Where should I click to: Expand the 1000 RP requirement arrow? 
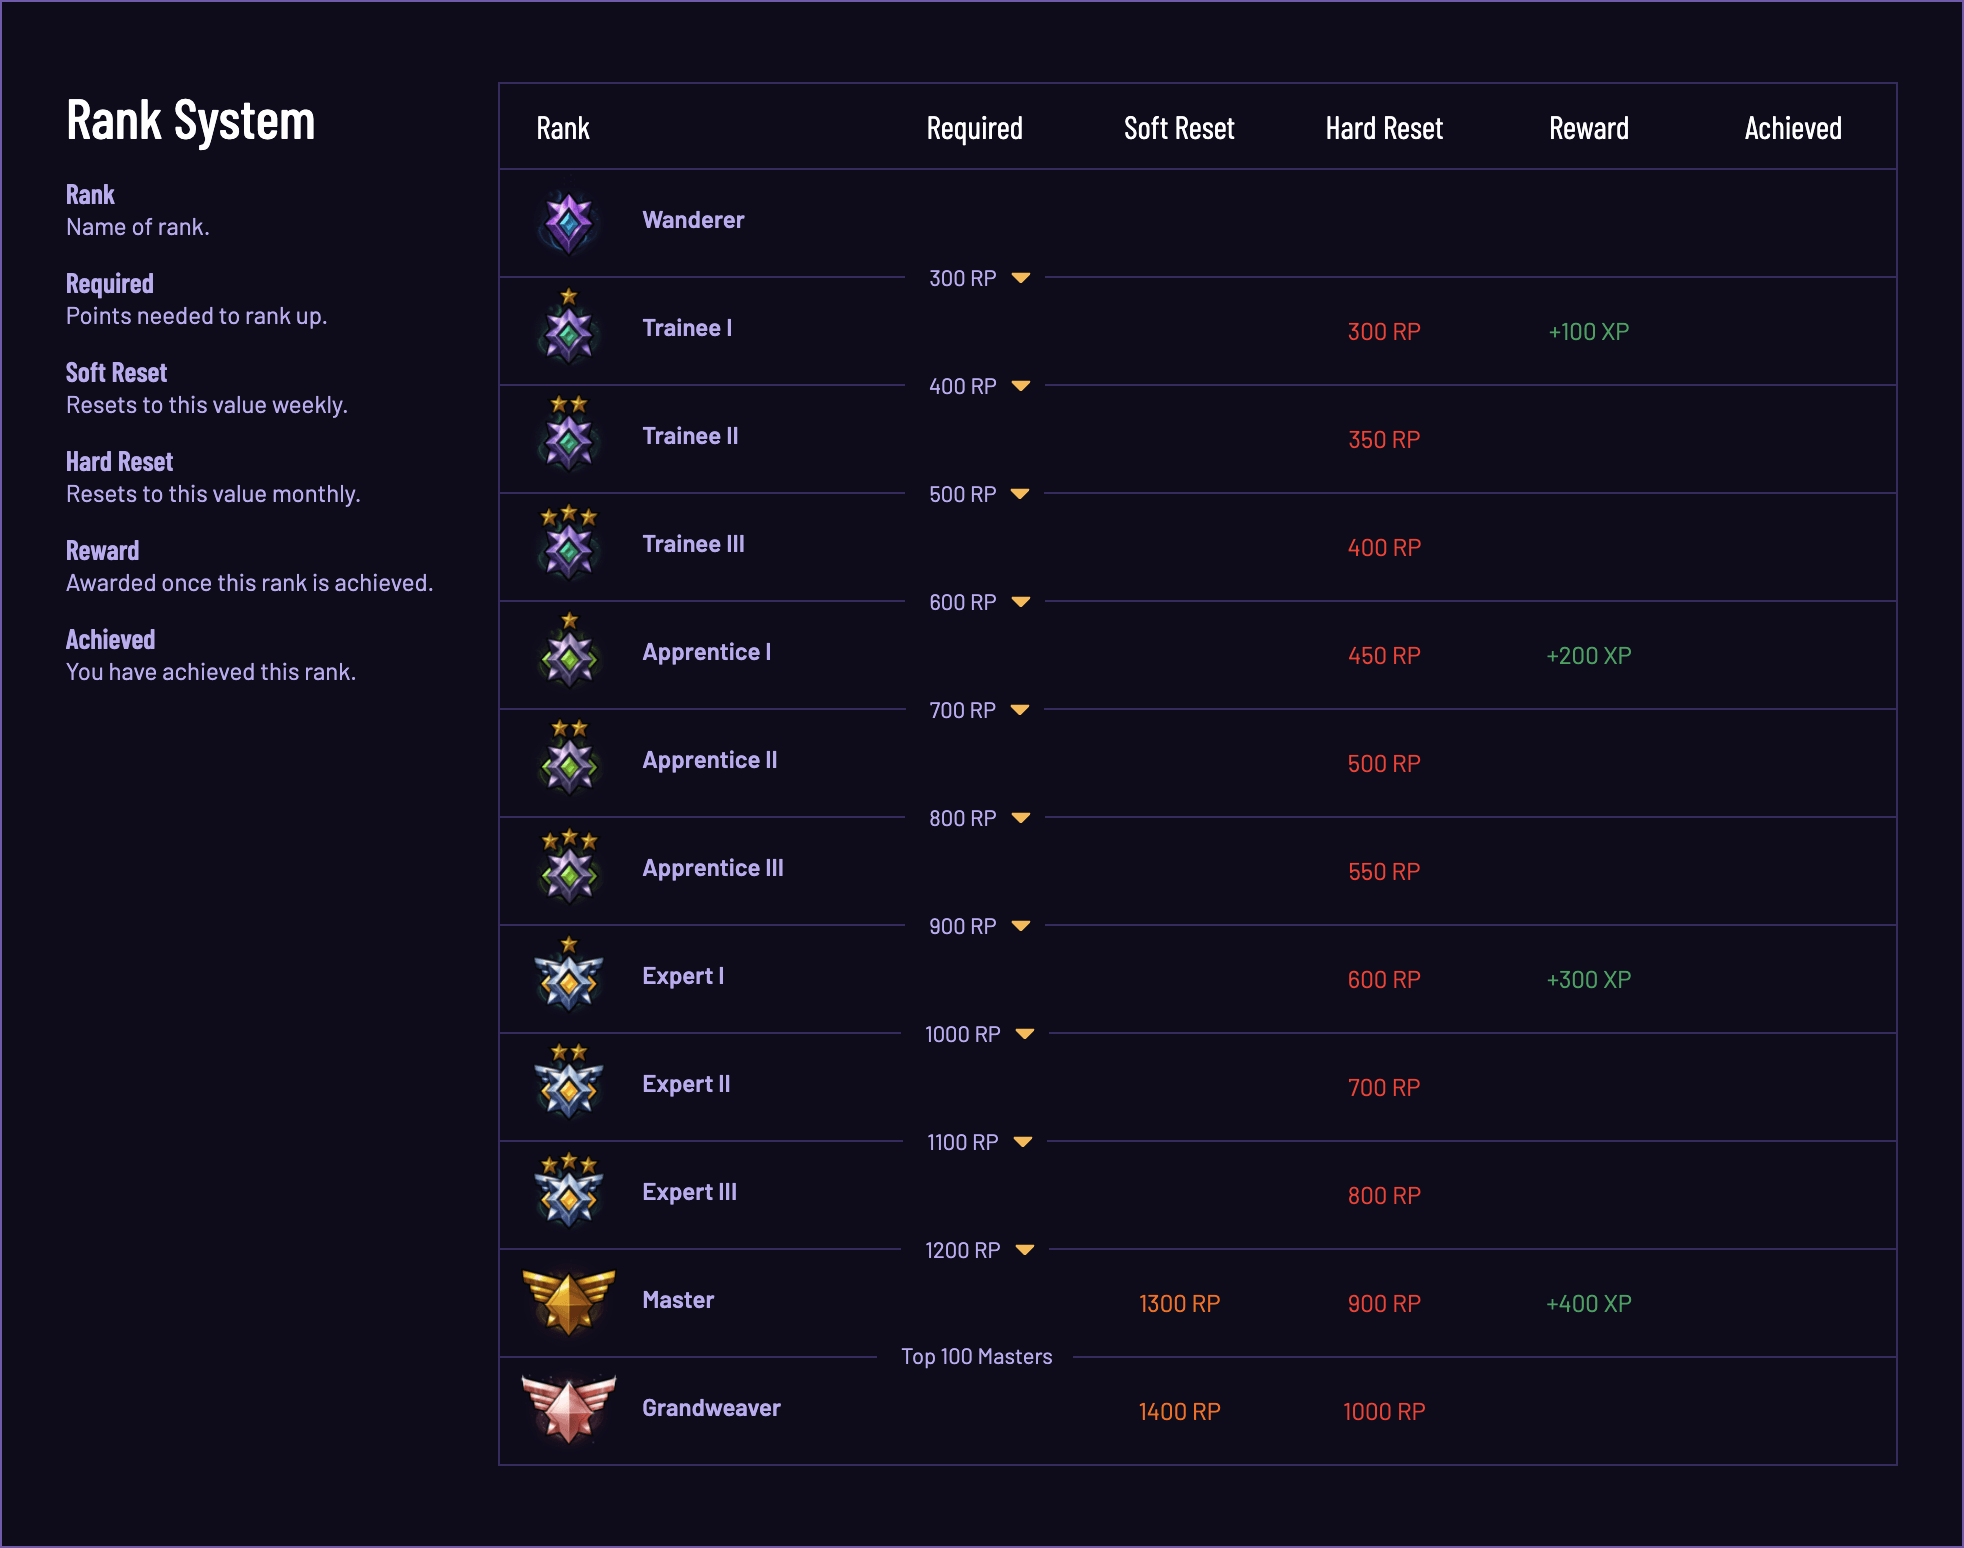(1024, 1034)
